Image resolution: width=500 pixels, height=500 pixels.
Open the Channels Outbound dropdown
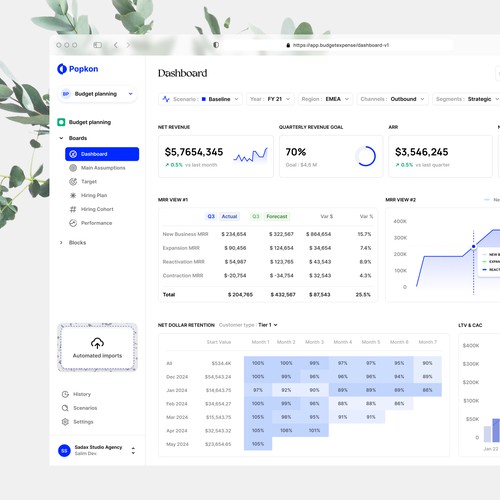point(393,99)
